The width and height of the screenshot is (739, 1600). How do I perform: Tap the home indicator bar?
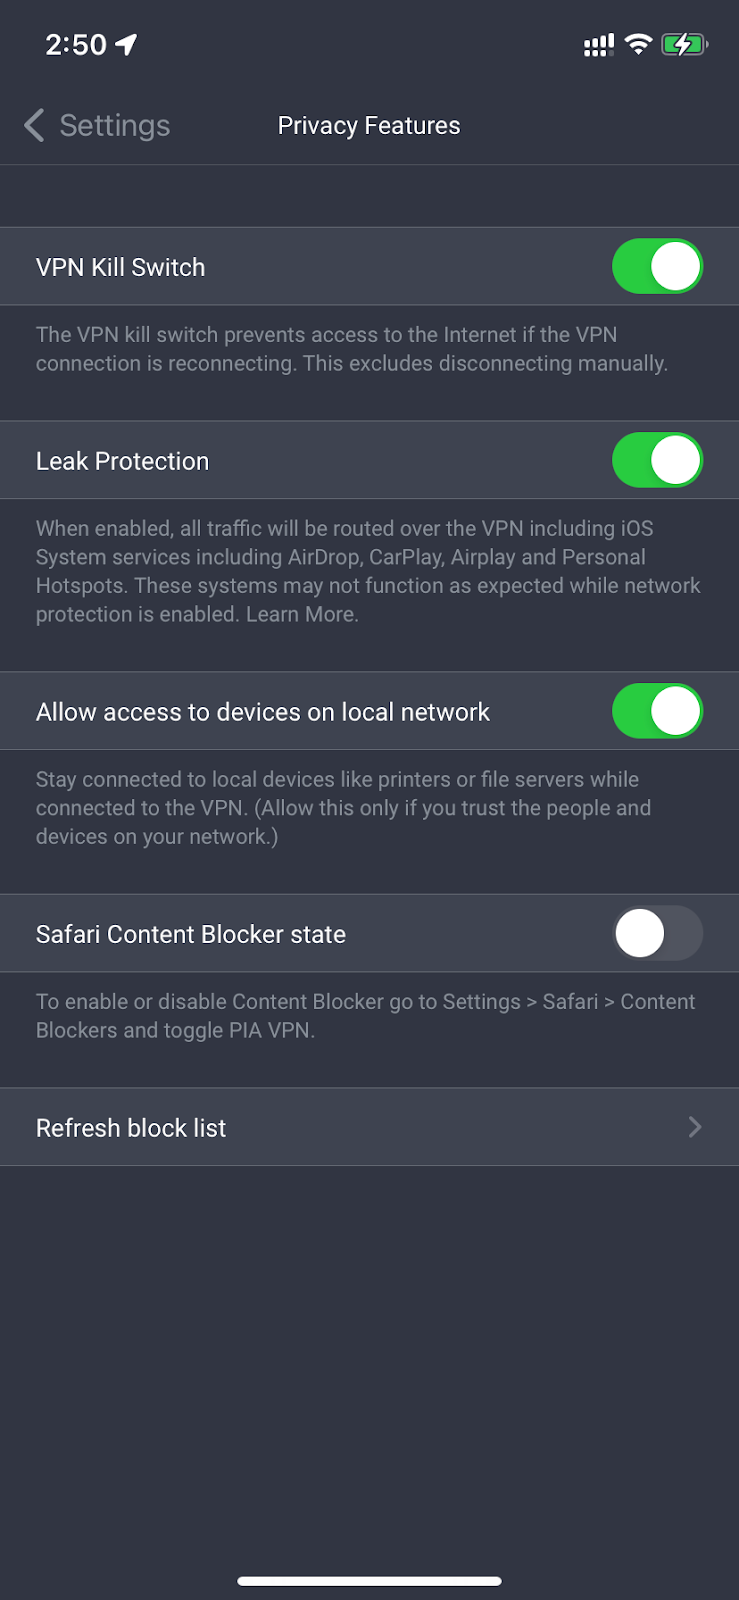tap(369, 1581)
